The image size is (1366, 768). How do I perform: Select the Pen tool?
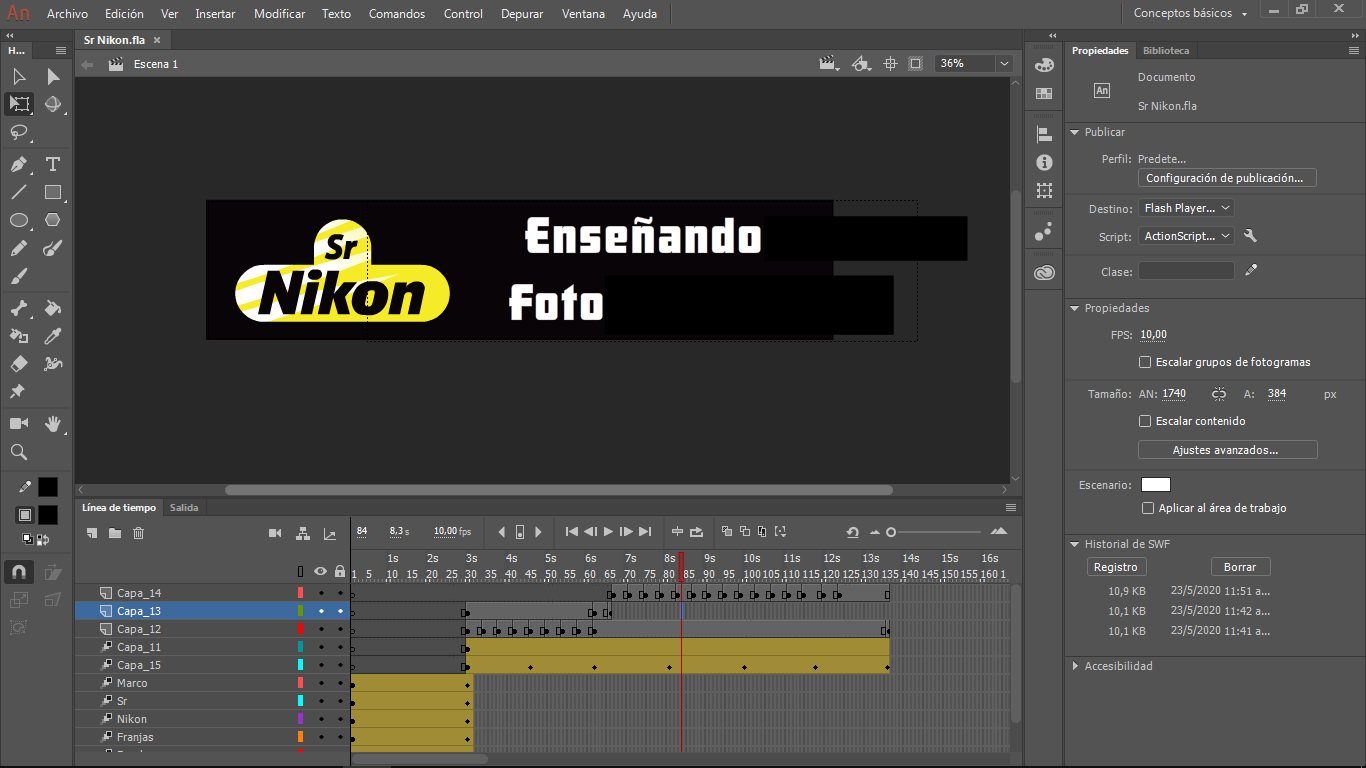pyautogui.click(x=18, y=165)
